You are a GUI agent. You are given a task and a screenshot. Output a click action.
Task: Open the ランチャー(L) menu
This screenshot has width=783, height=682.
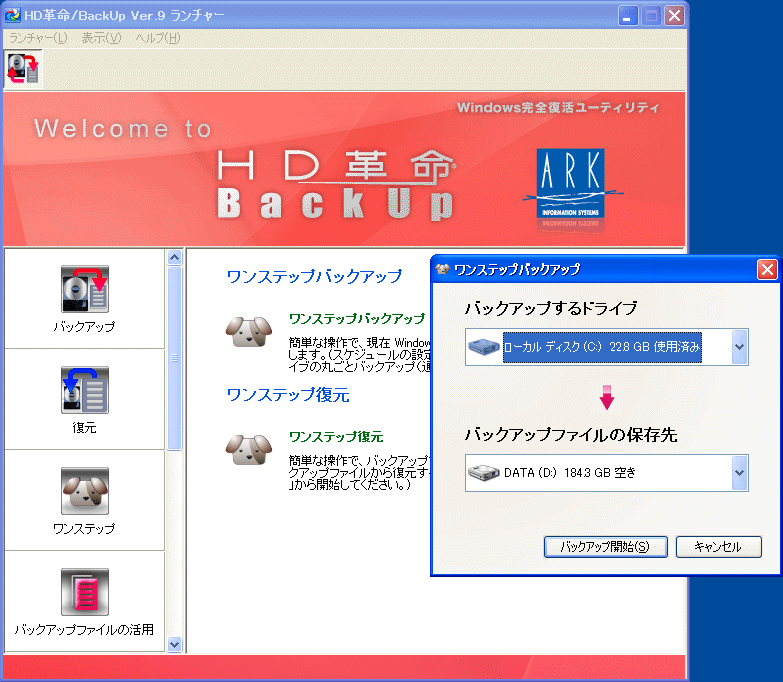pyautogui.click(x=38, y=38)
